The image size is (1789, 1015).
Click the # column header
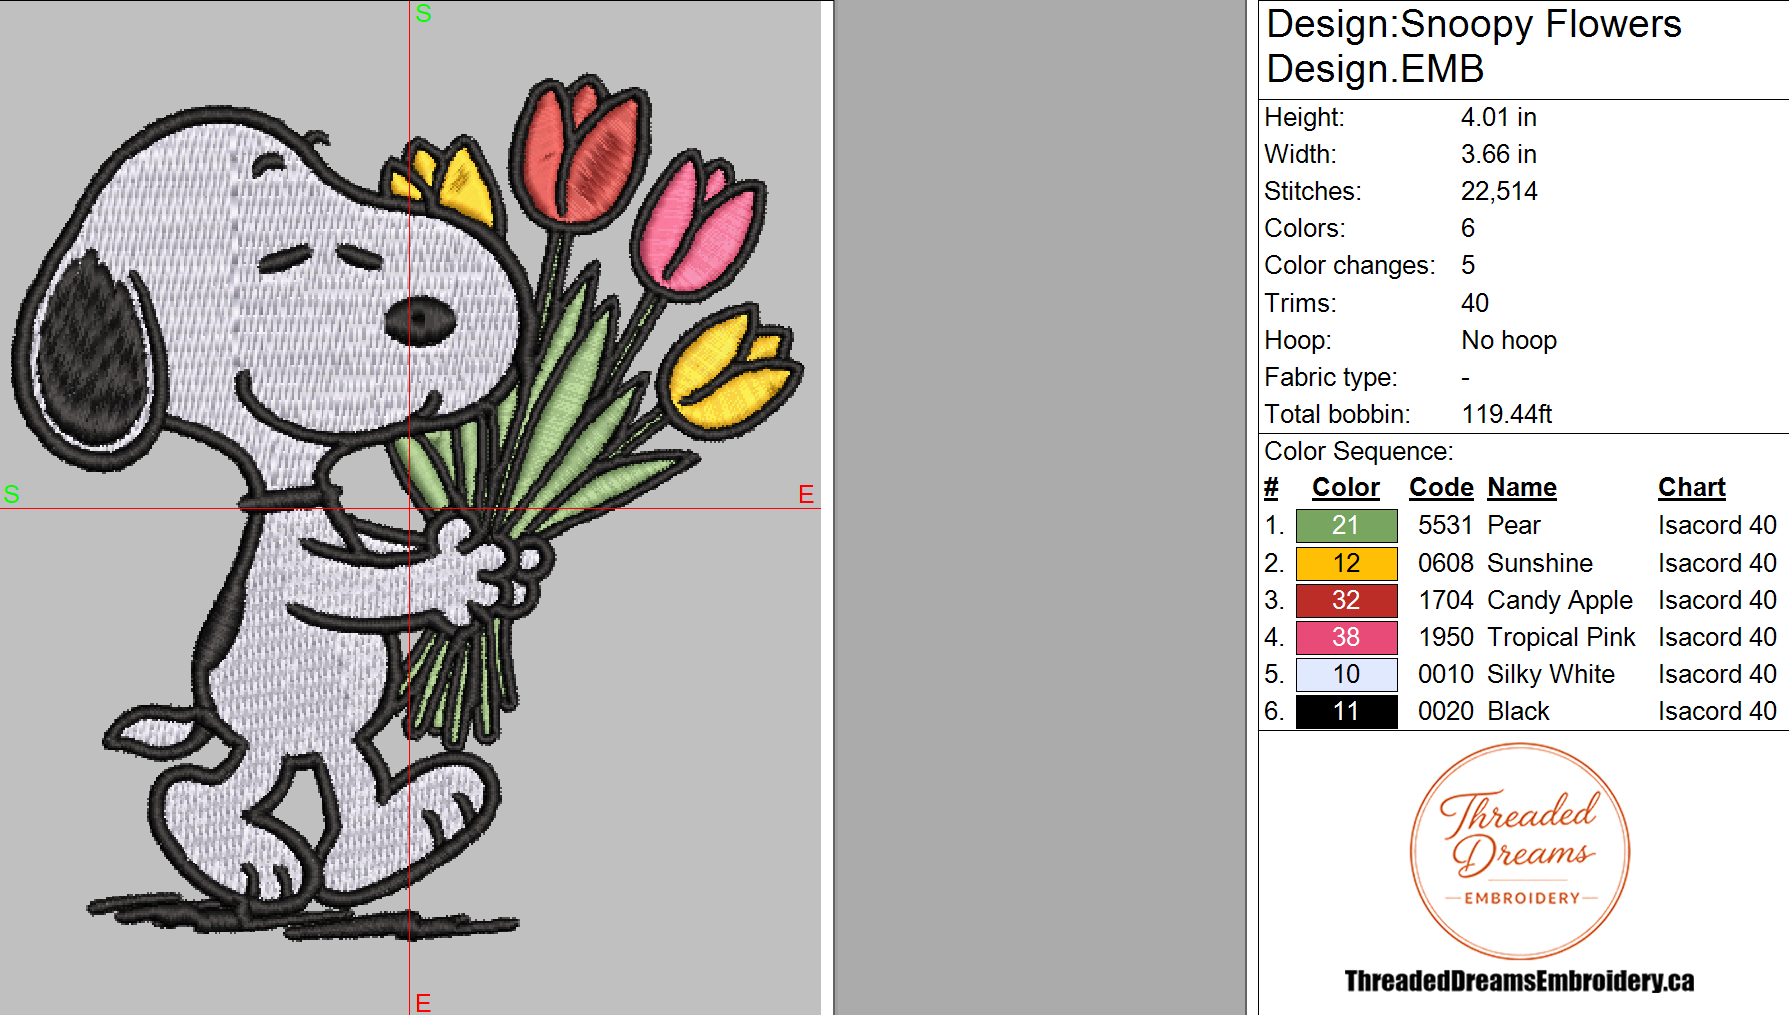(1271, 487)
